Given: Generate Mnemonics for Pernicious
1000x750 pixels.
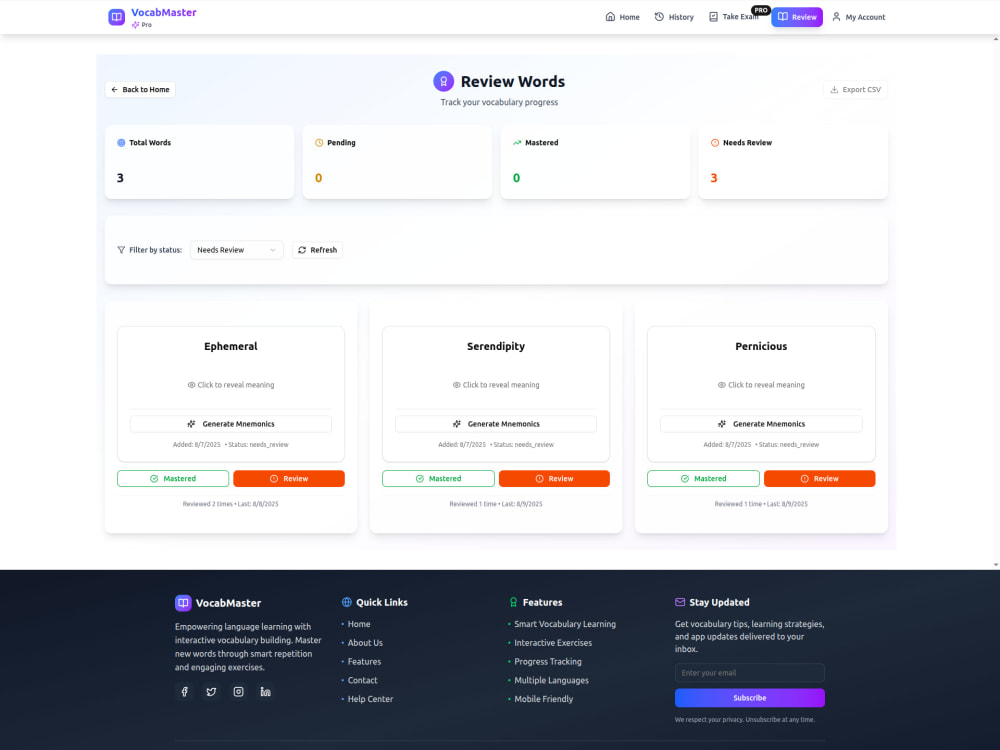Looking at the screenshot, I should coord(761,424).
